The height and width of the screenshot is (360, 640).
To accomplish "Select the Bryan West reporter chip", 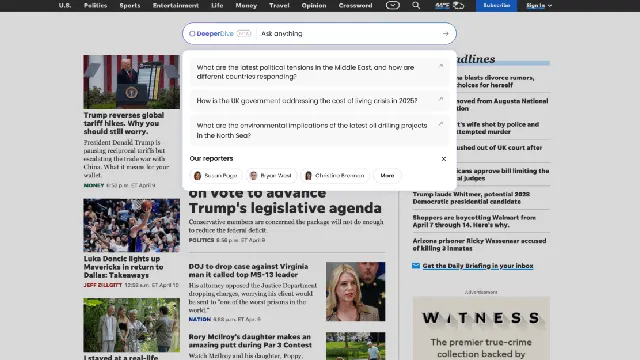I will tap(271, 176).
